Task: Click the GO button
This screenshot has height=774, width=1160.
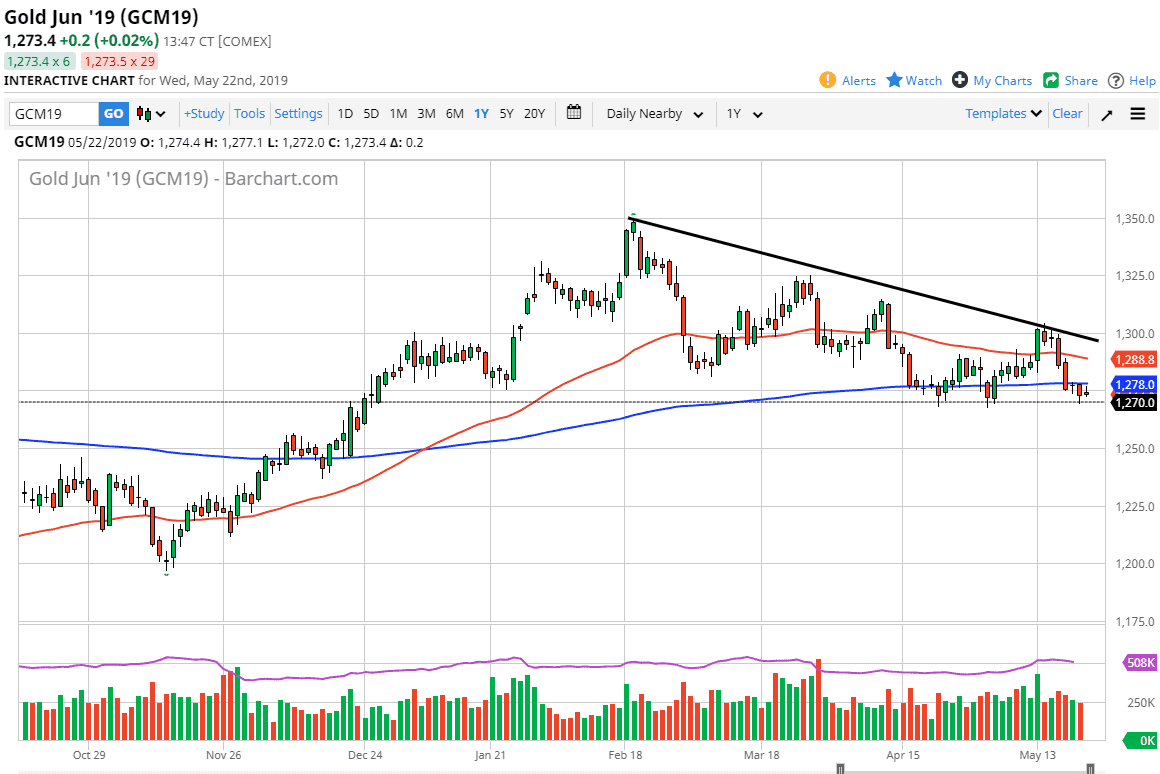Action: (x=113, y=113)
